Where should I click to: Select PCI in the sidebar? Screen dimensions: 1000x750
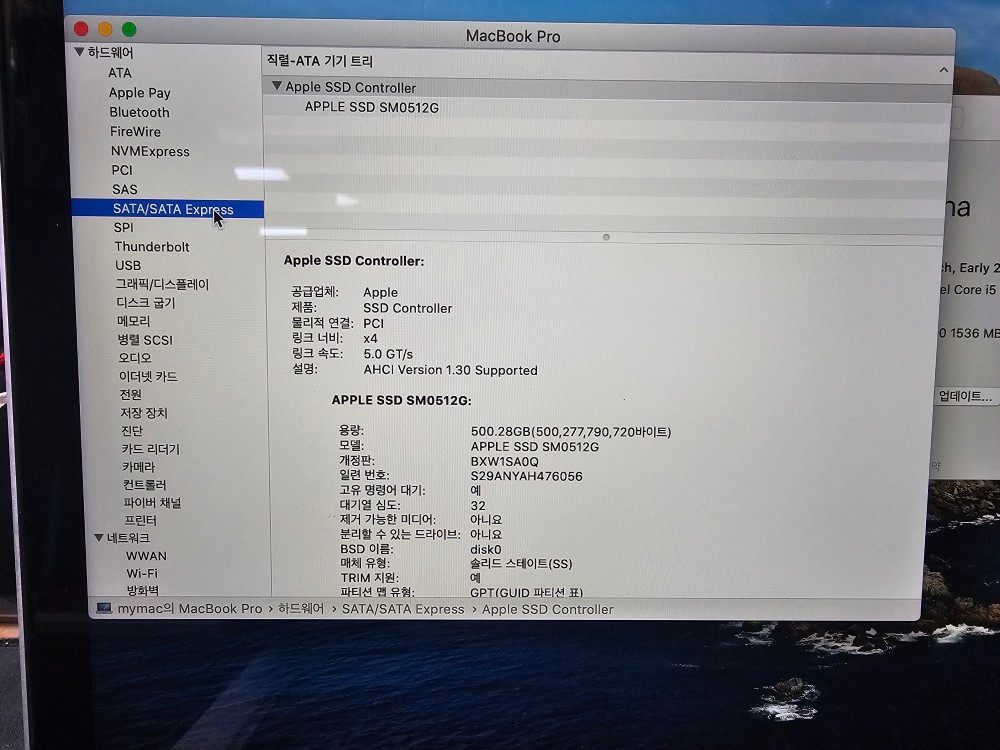pyautogui.click(x=122, y=170)
